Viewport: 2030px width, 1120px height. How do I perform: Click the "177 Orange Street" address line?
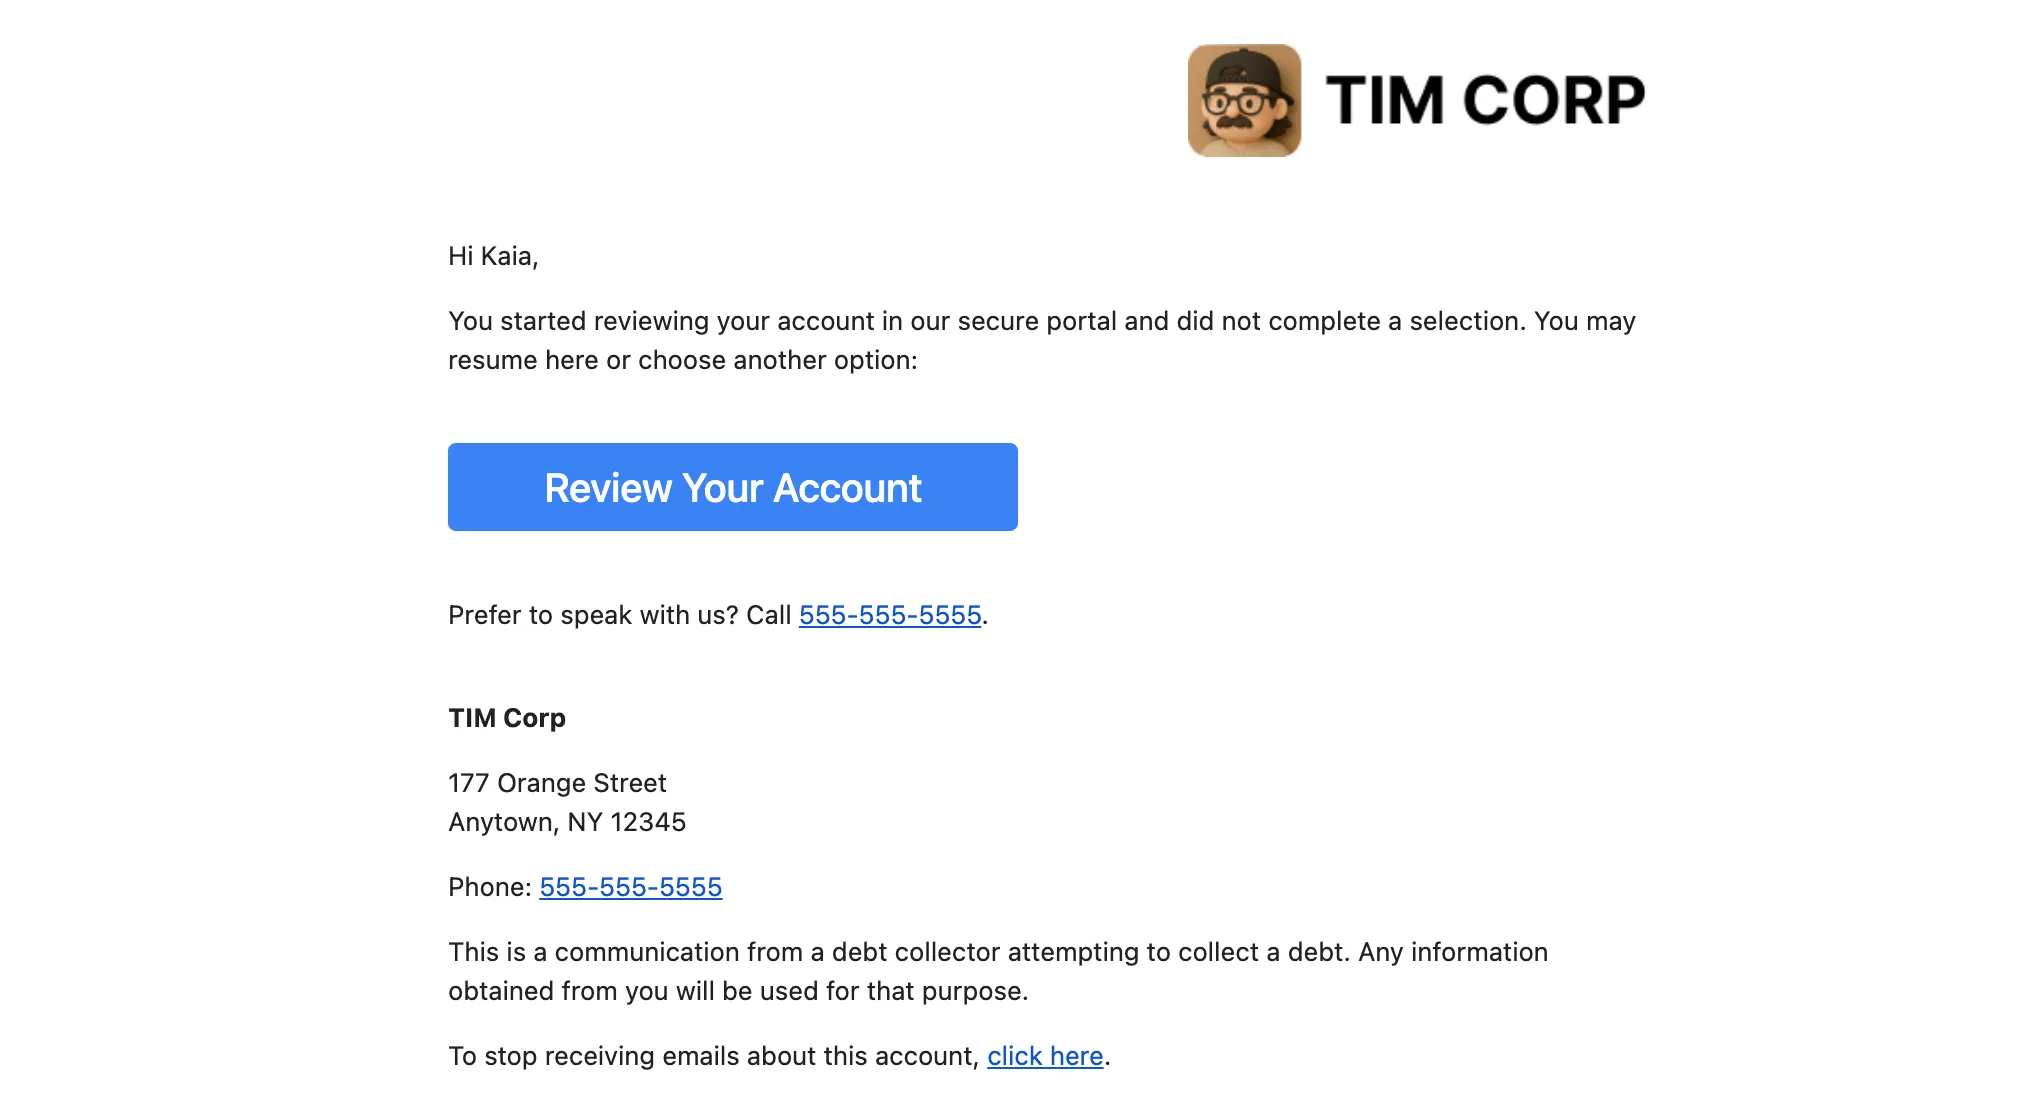pyautogui.click(x=557, y=783)
